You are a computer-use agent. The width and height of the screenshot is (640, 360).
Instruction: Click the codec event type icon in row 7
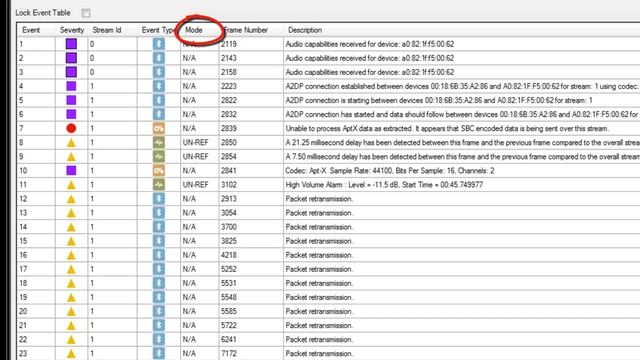point(159,129)
